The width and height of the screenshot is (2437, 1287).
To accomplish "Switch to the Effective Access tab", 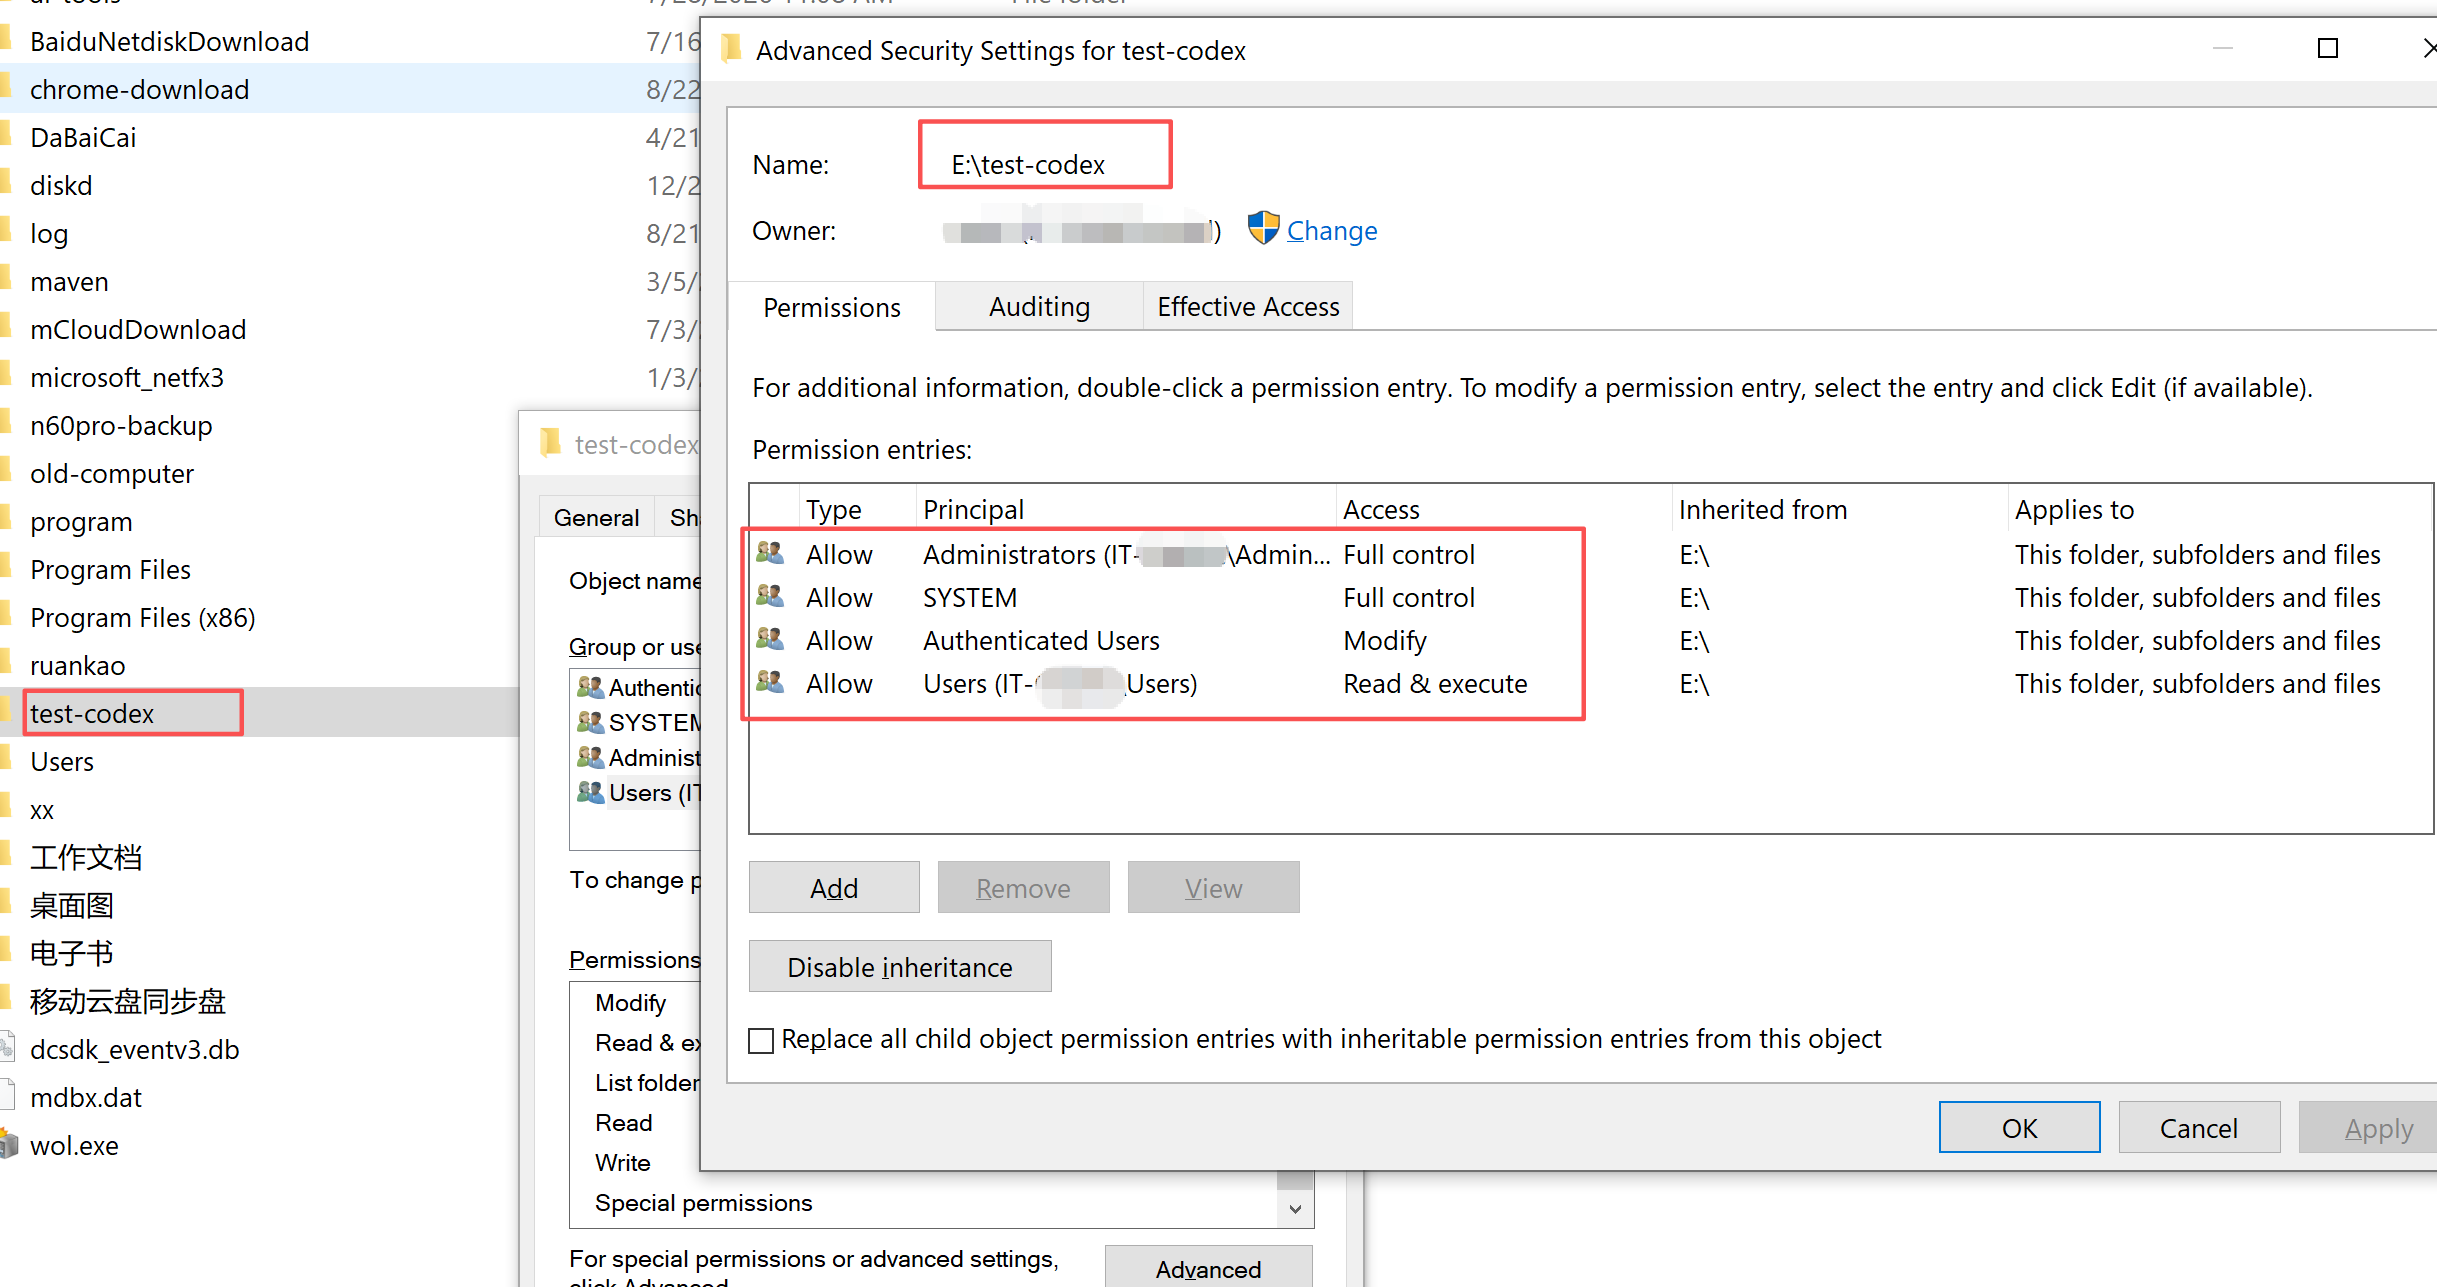I will (x=1247, y=307).
